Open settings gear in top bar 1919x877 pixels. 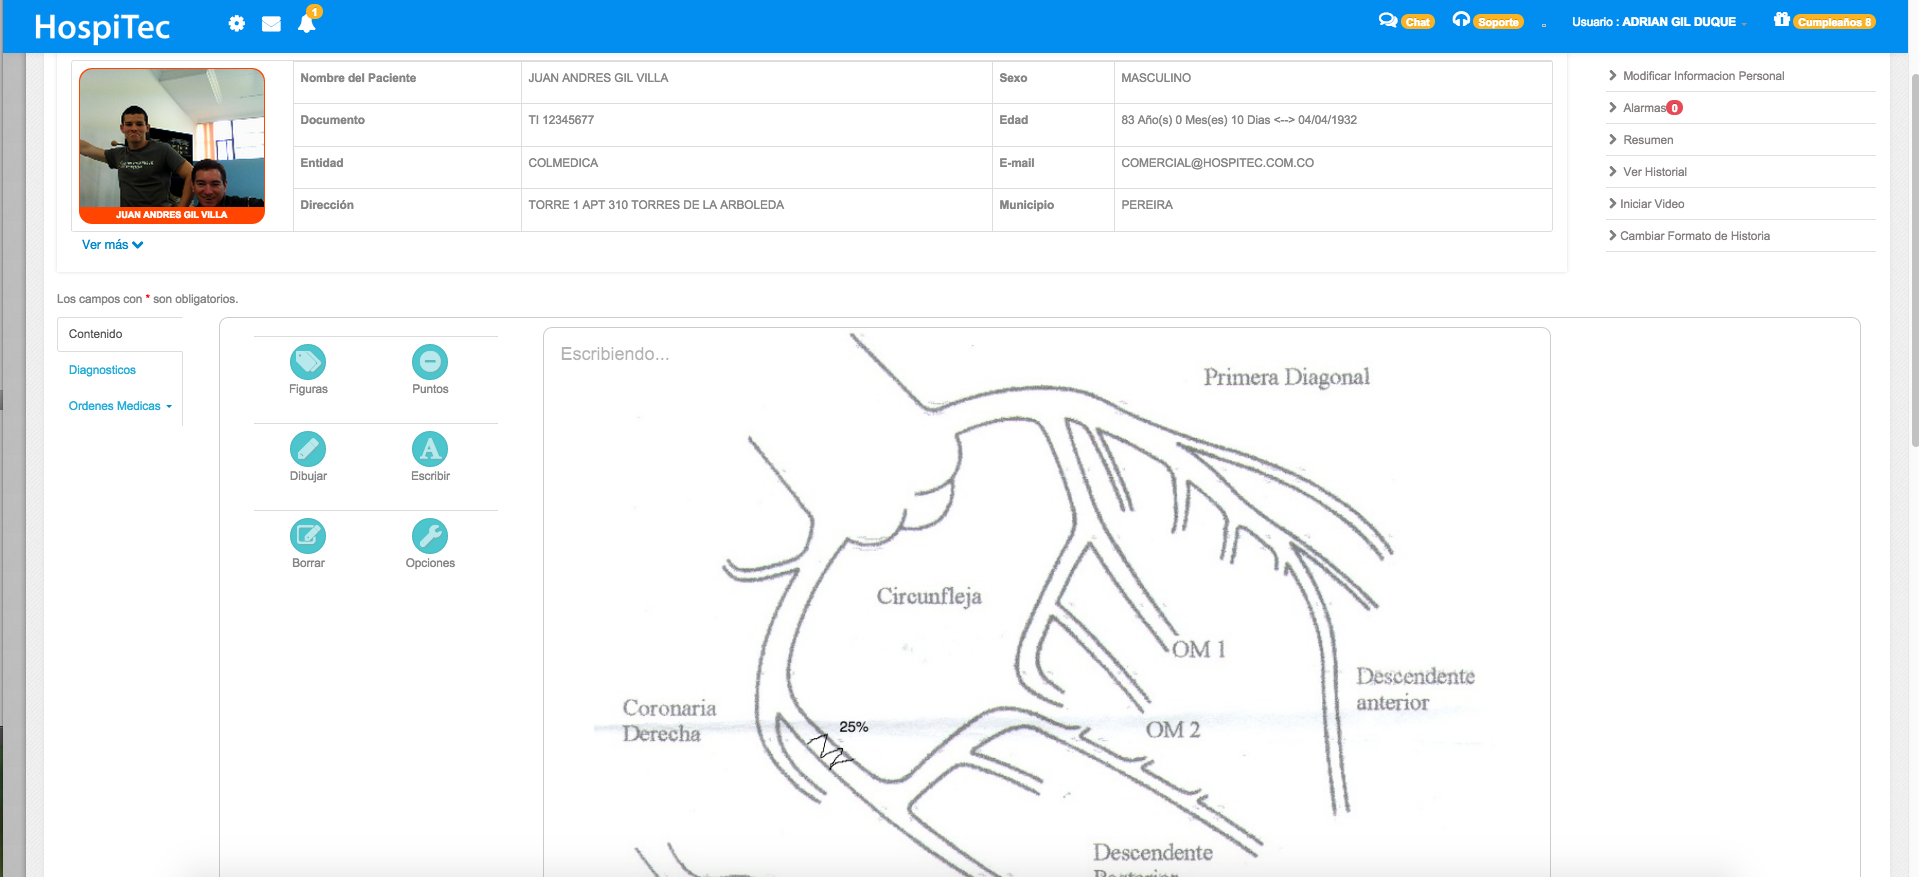(236, 23)
